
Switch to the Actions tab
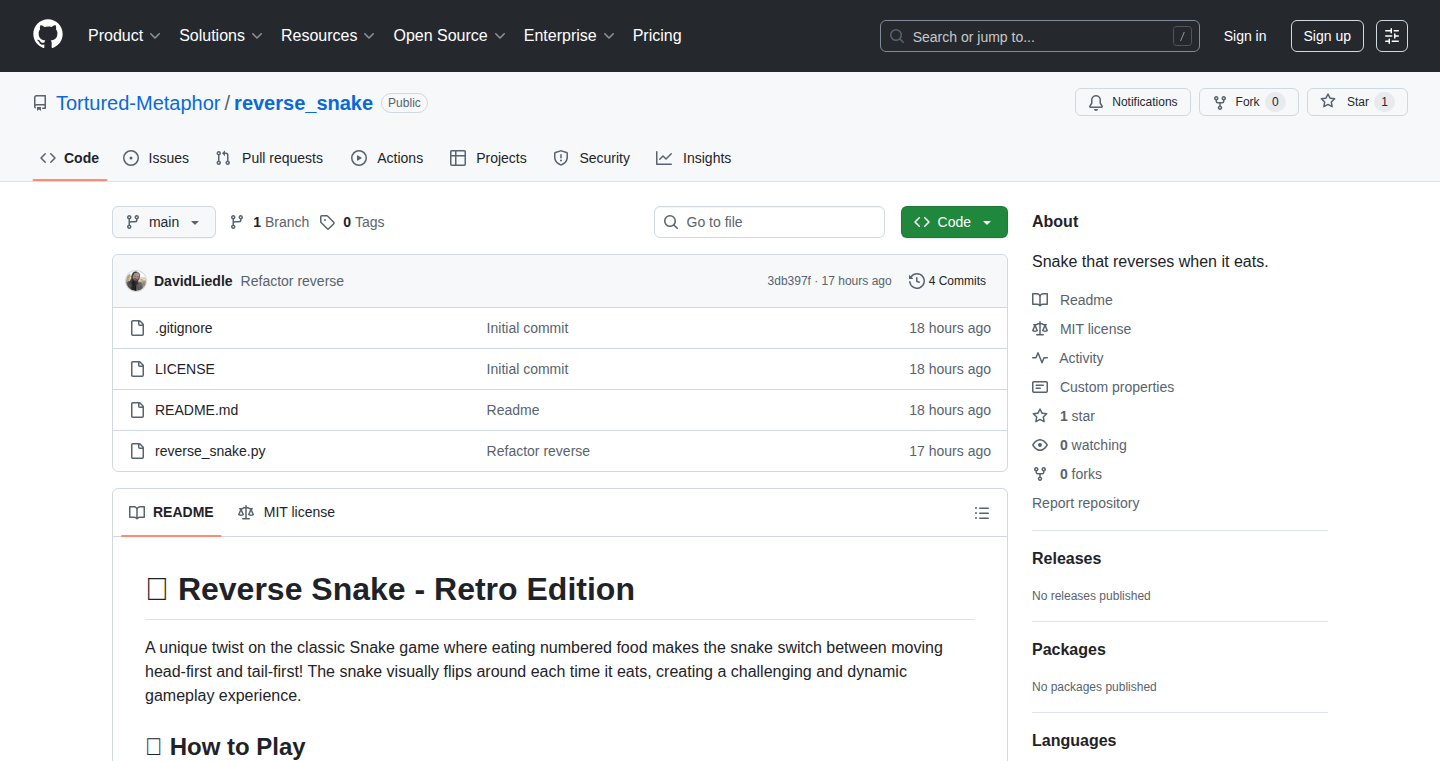(387, 158)
